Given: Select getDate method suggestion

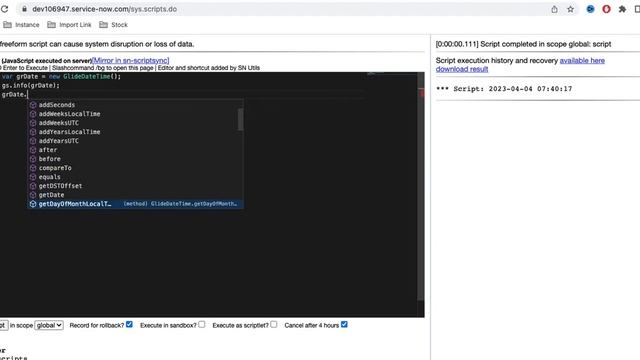Looking at the screenshot, I should pos(136,195).
